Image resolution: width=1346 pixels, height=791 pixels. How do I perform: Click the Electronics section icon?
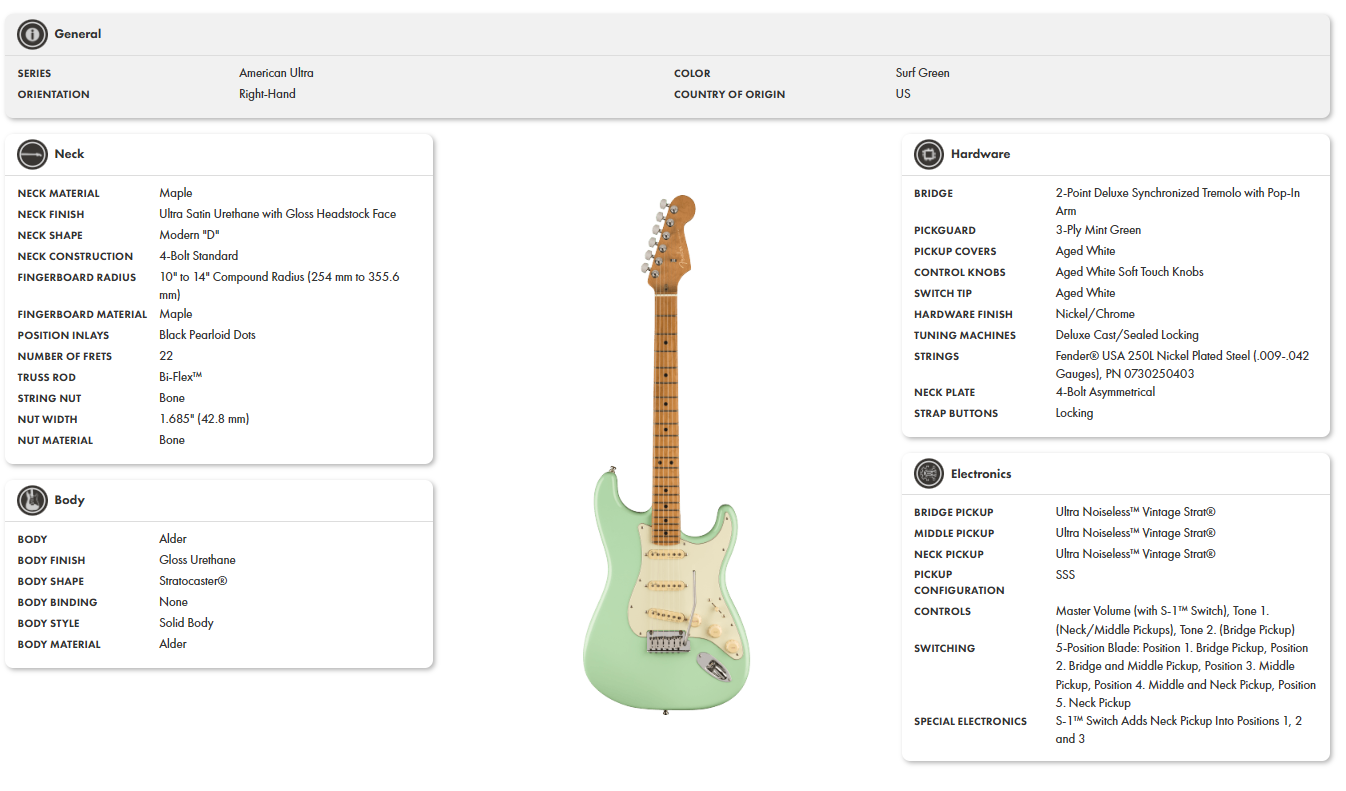929,474
